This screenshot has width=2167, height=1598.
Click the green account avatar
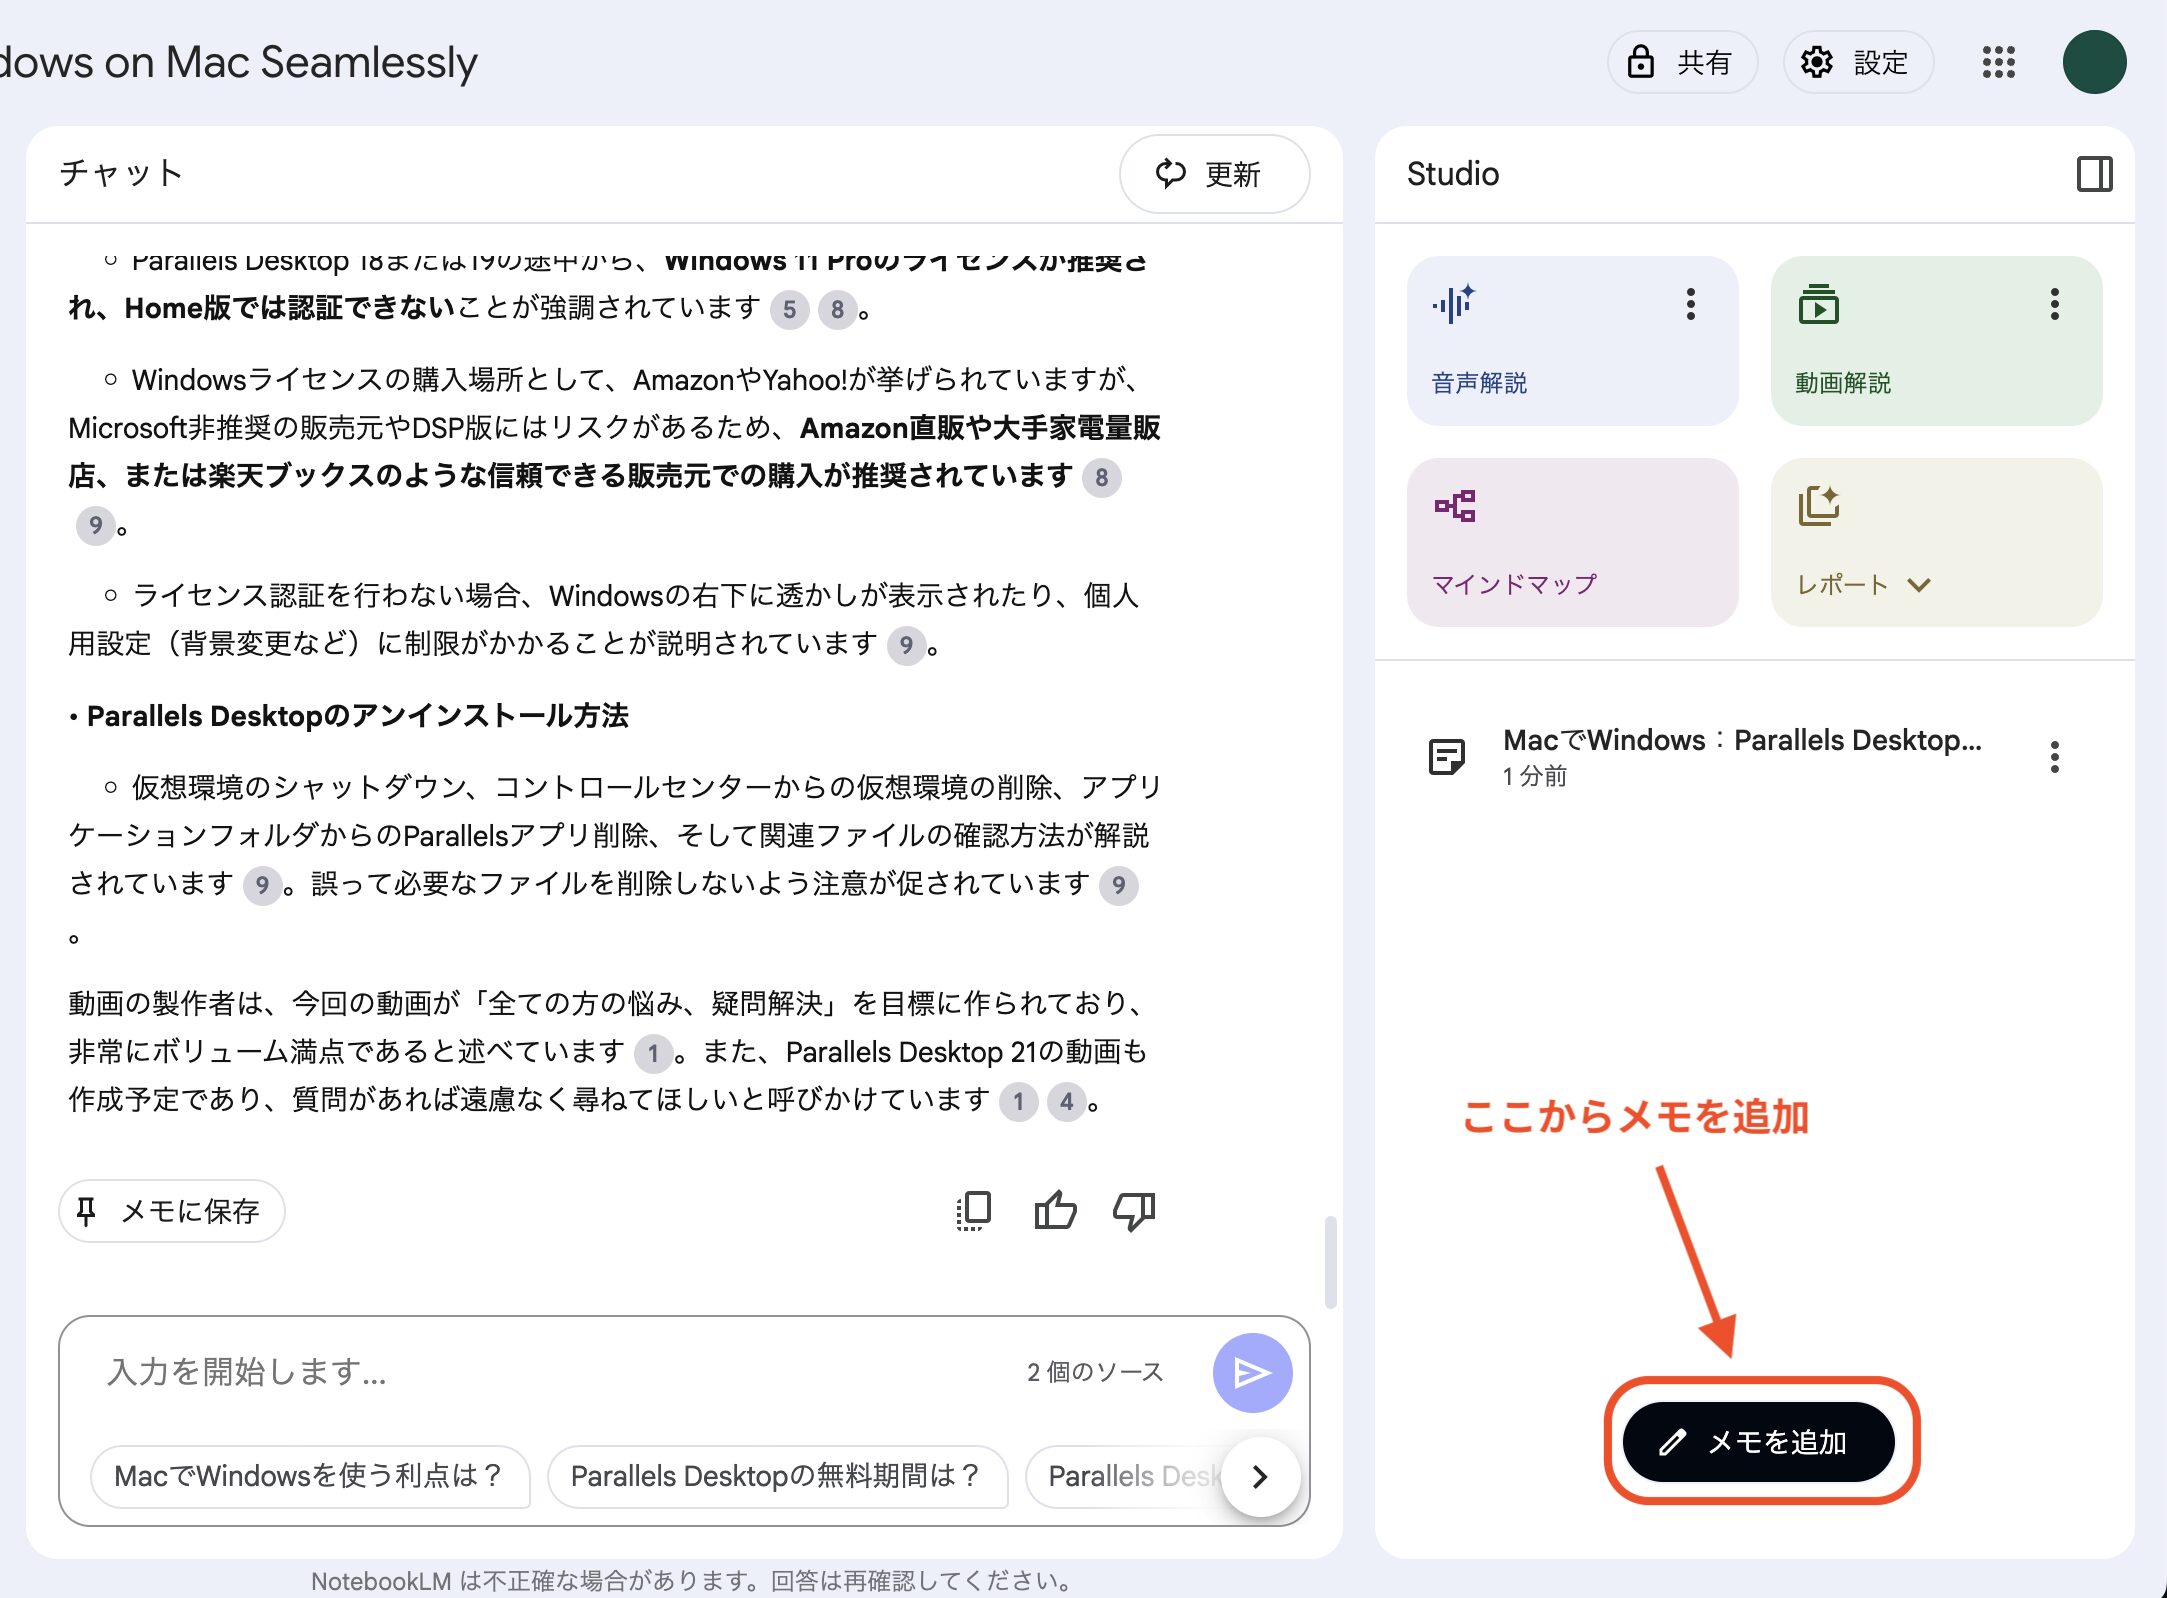pyautogui.click(x=2094, y=62)
